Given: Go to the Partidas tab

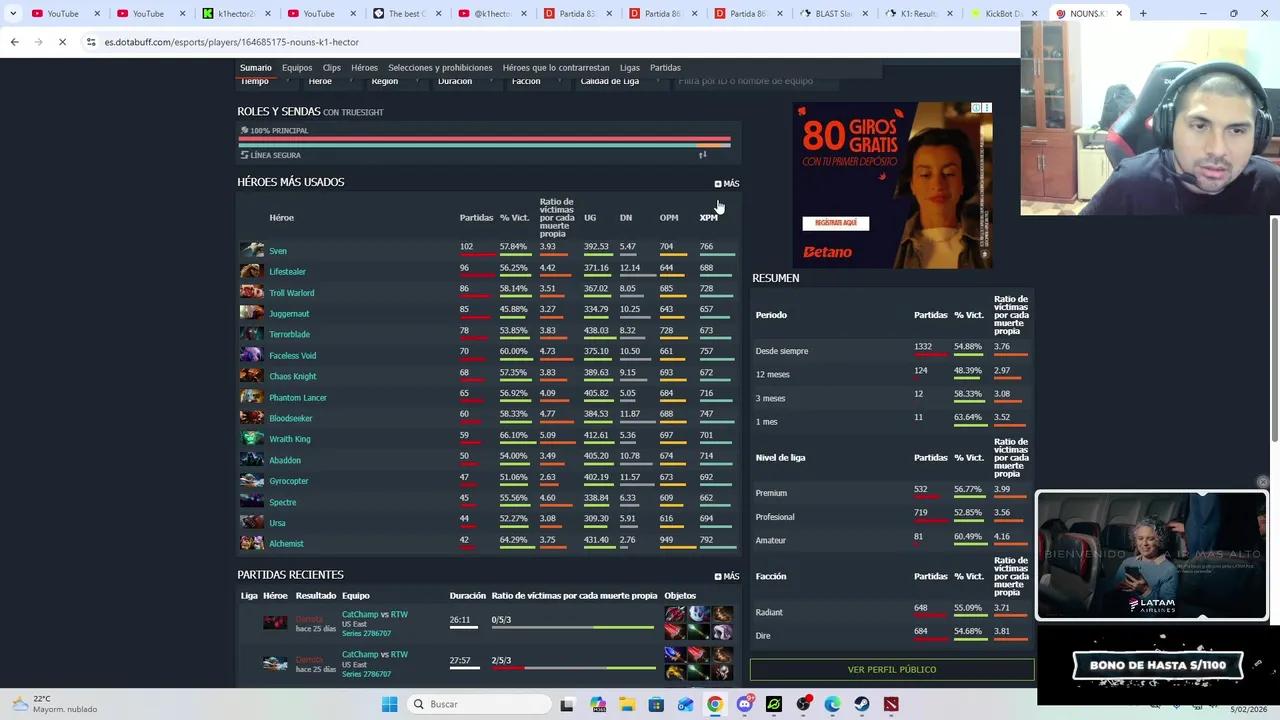Looking at the screenshot, I should tap(665, 68).
